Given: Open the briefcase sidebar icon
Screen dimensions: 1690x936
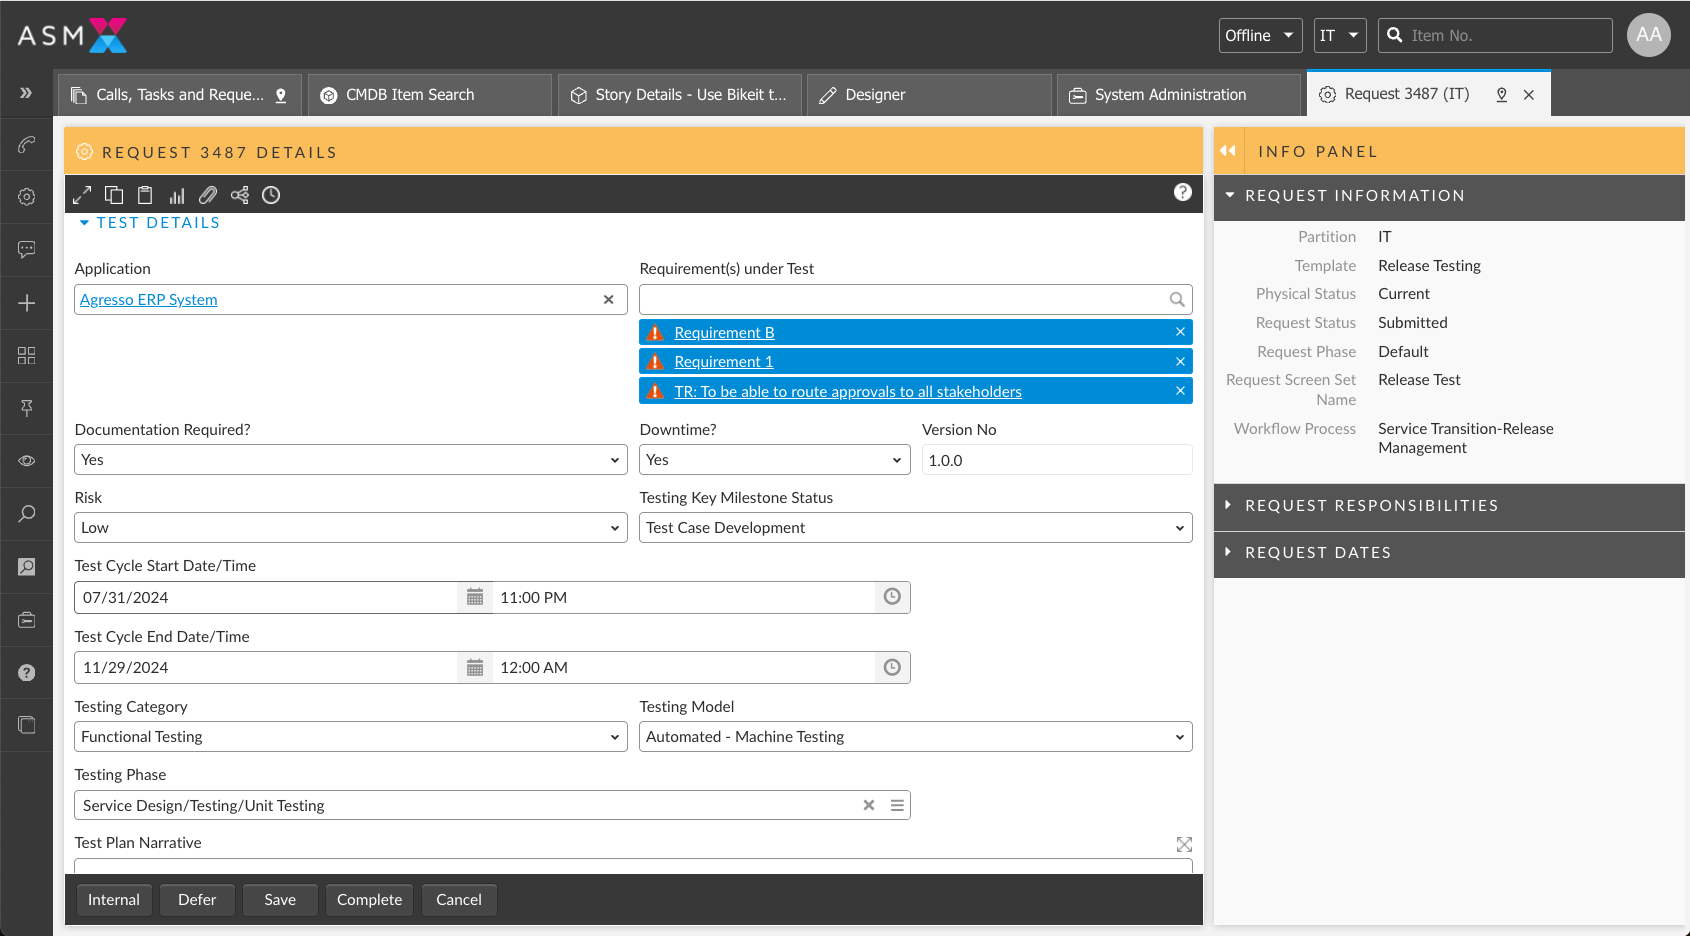Looking at the screenshot, I should point(26,620).
